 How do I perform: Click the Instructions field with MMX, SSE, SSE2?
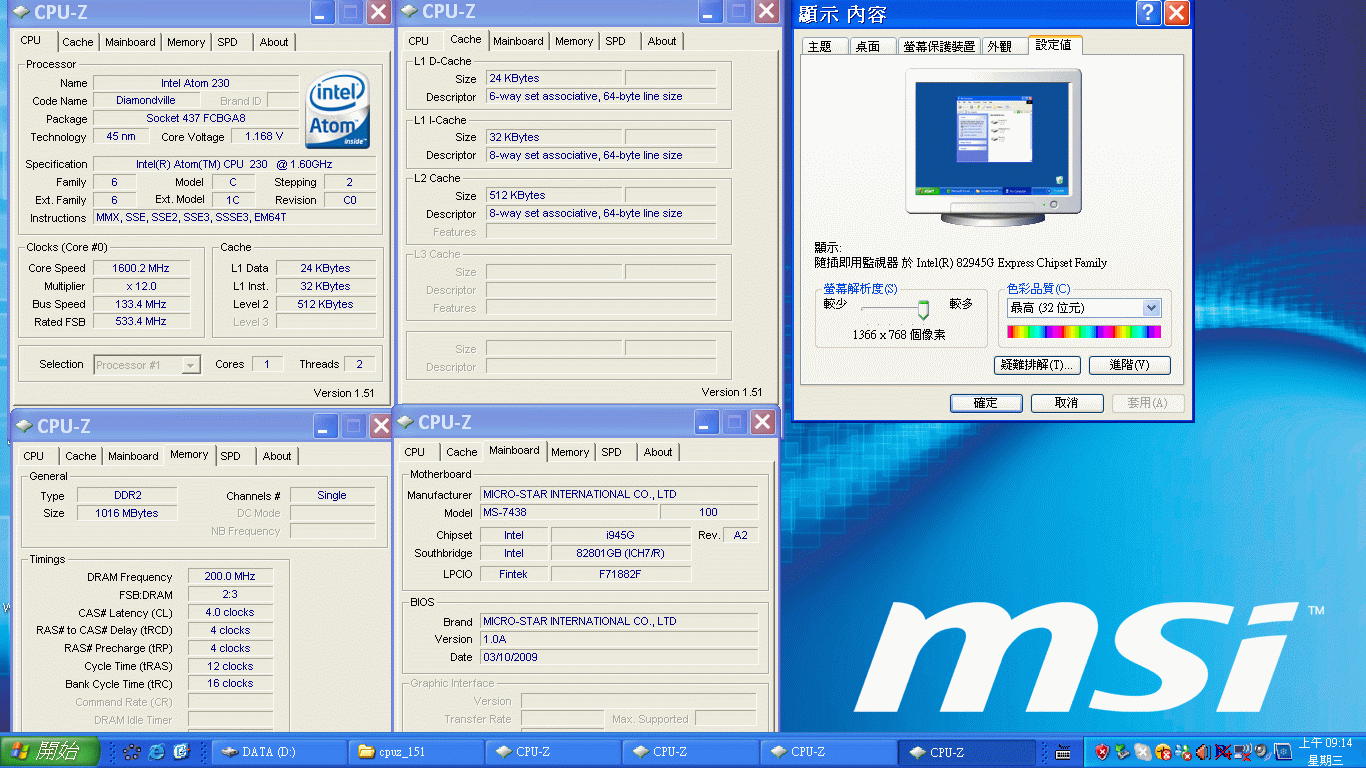235,217
